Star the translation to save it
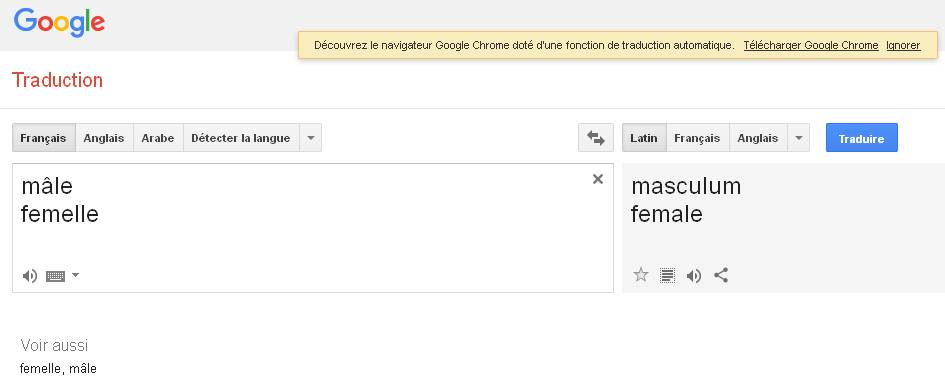The height and width of the screenshot is (392, 945). tap(641, 276)
